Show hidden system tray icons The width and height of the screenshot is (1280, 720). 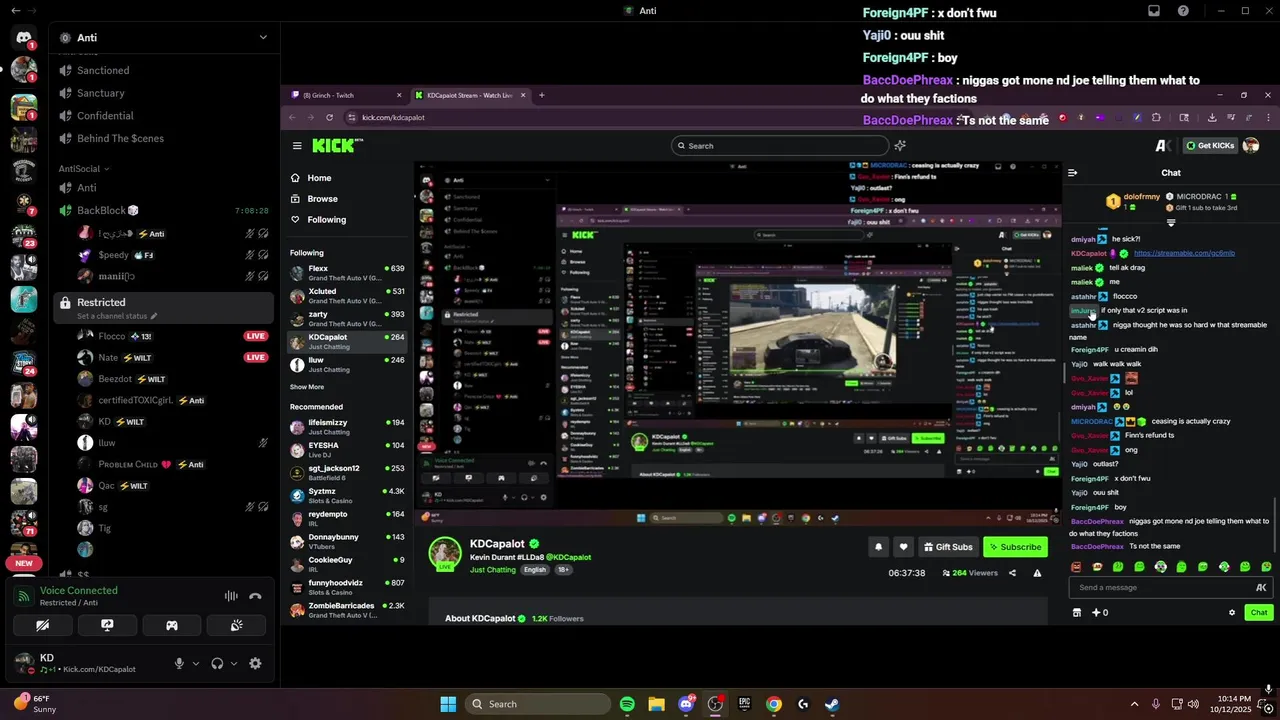[1134, 704]
